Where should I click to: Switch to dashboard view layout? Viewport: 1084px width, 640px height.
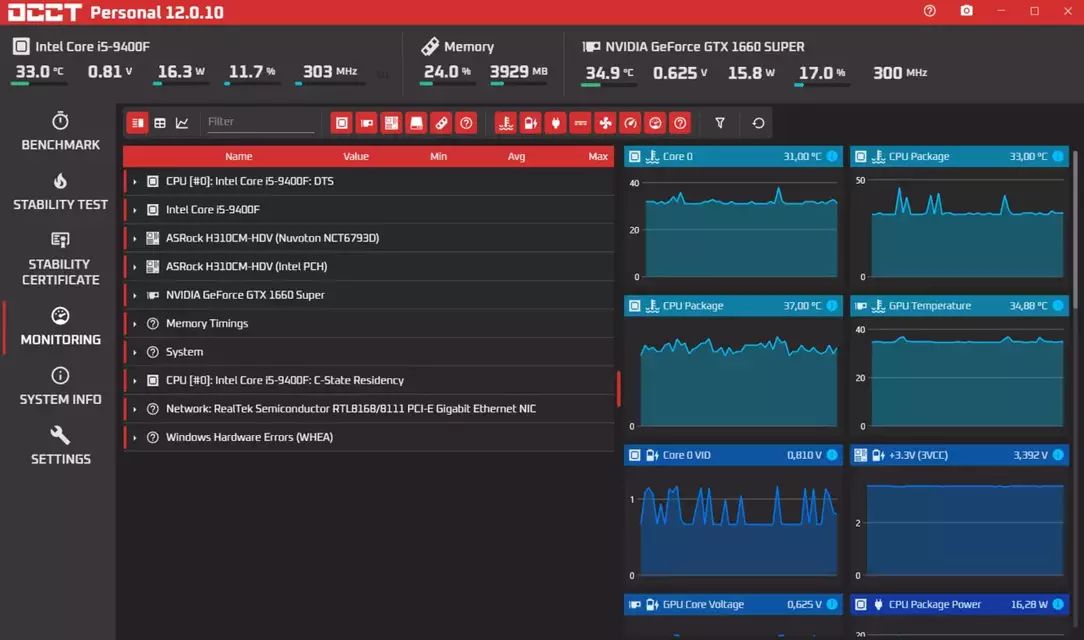[138, 123]
